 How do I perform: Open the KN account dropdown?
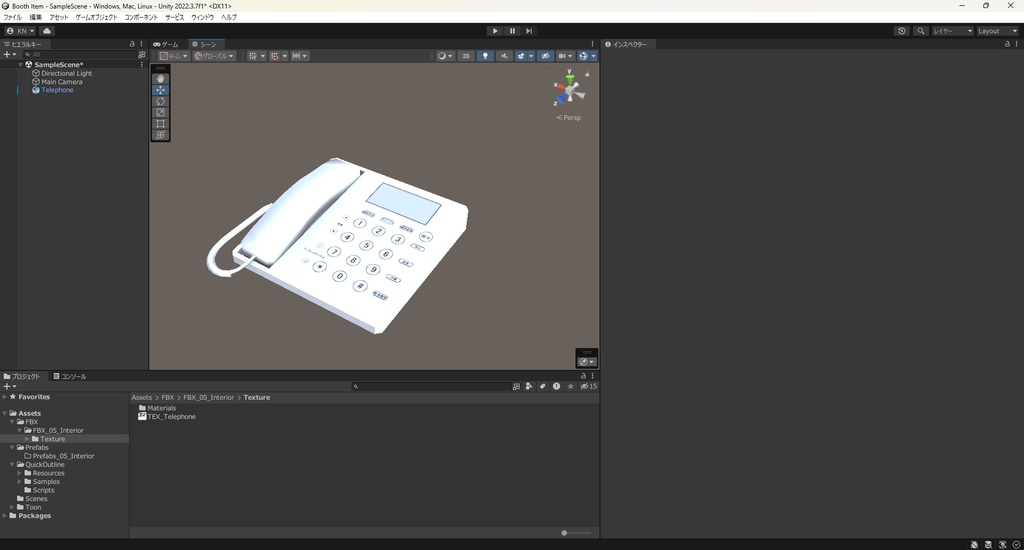coord(20,31)
